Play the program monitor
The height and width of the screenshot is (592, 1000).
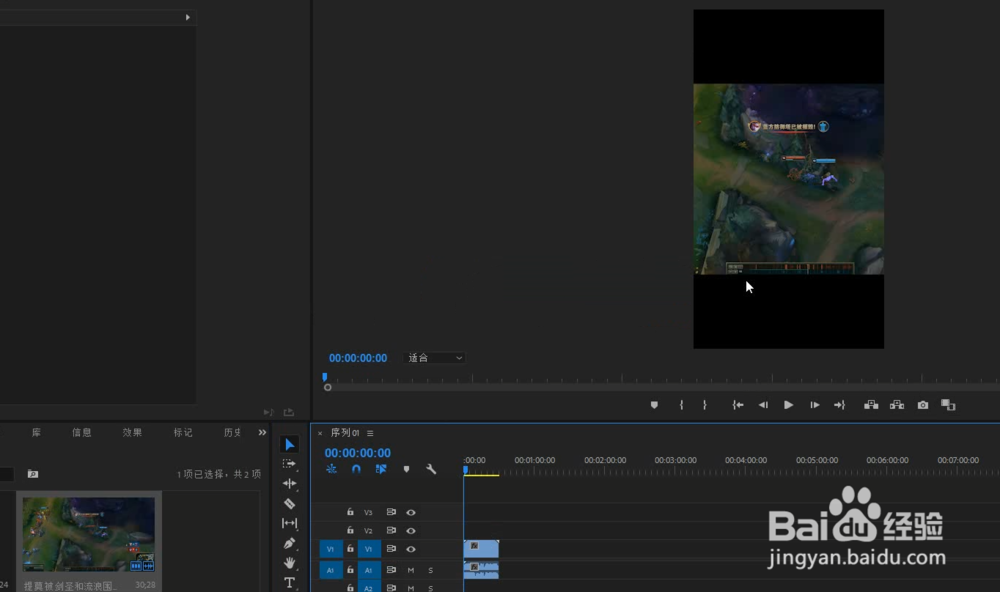point(789,405)
